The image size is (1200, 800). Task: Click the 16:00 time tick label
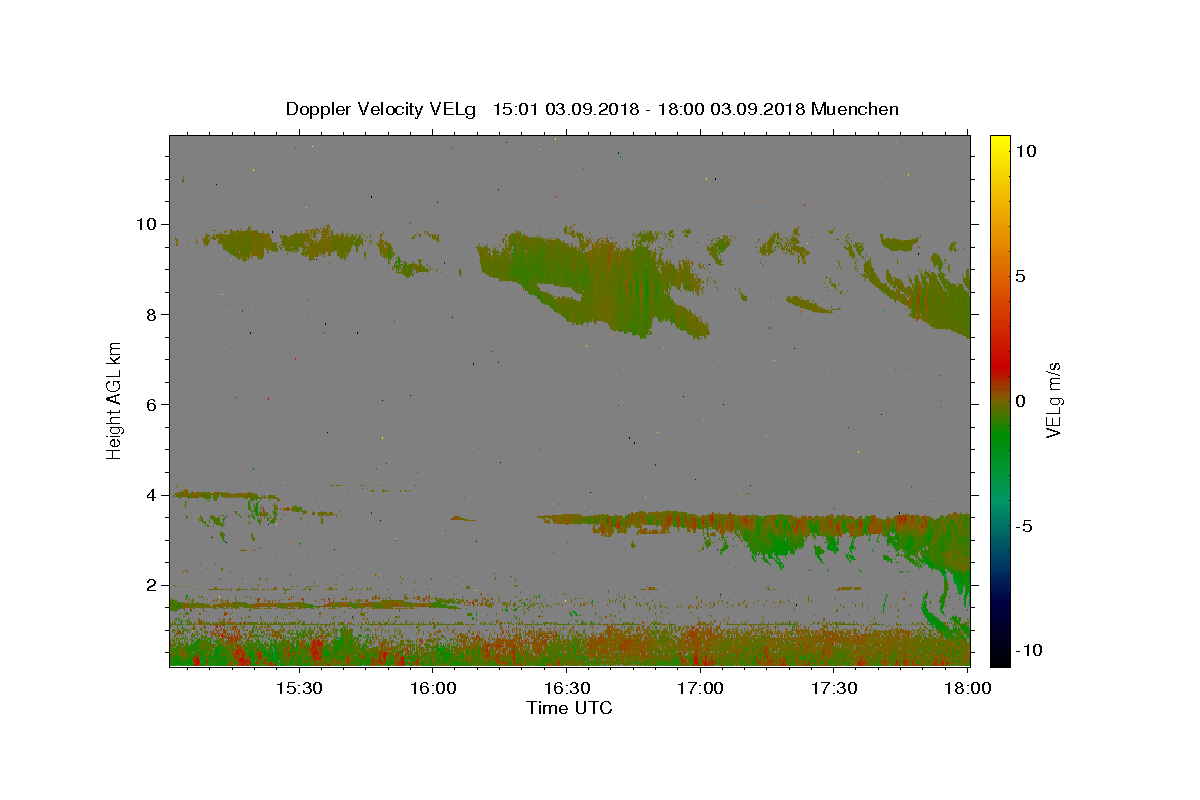tap(433, 689)
